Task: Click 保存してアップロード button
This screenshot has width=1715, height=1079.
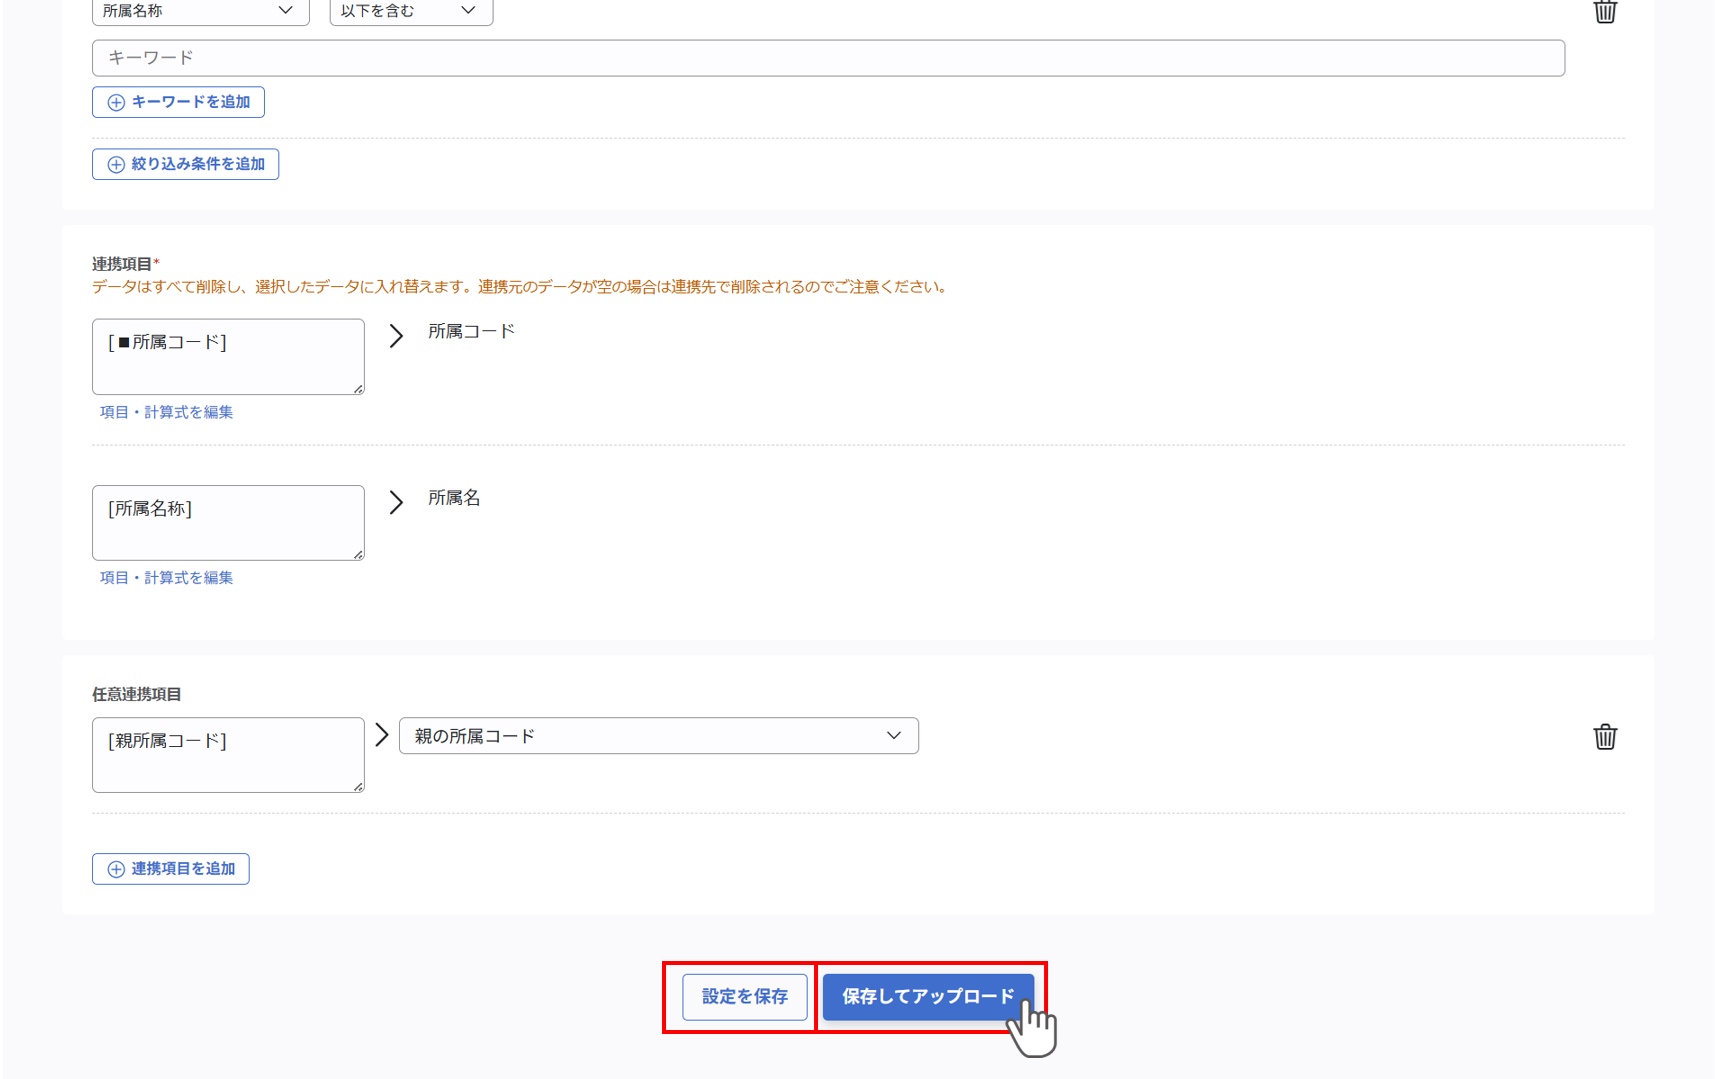Action: click(x=927, y=997)
